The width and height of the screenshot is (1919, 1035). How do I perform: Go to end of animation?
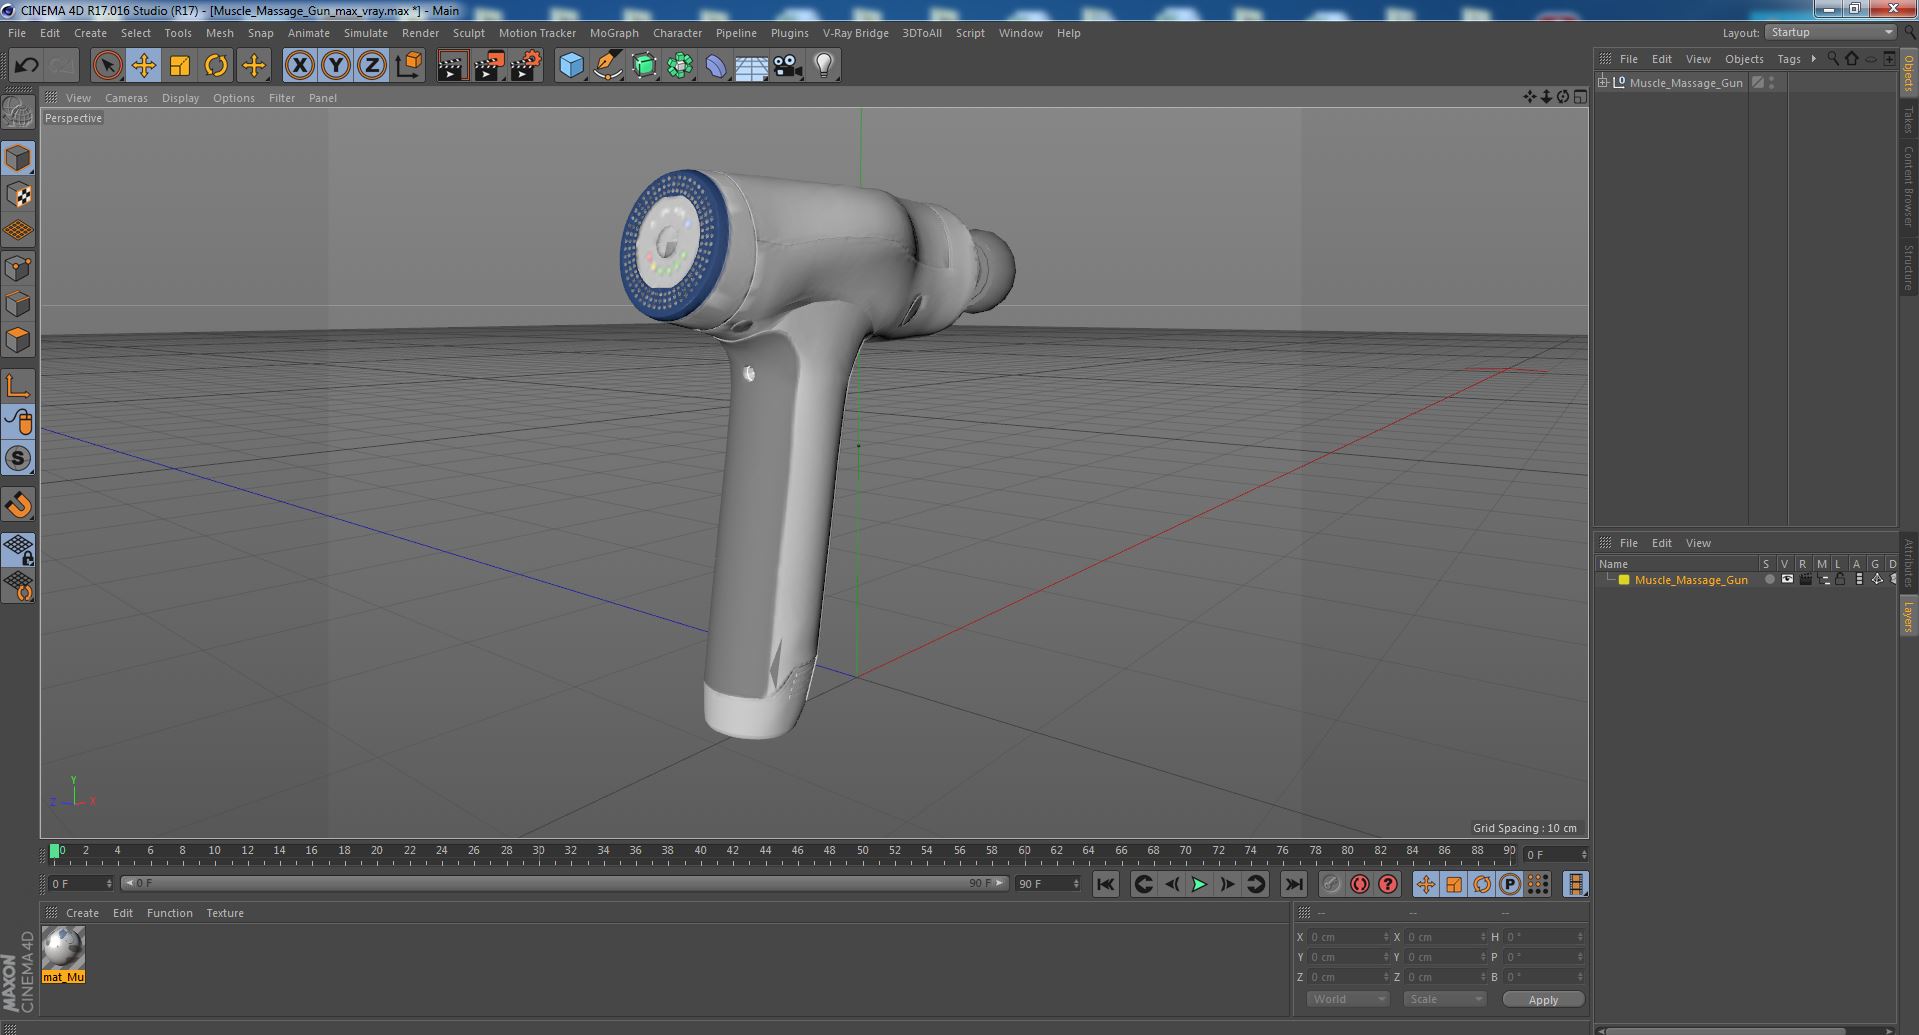pos(1293,884)
